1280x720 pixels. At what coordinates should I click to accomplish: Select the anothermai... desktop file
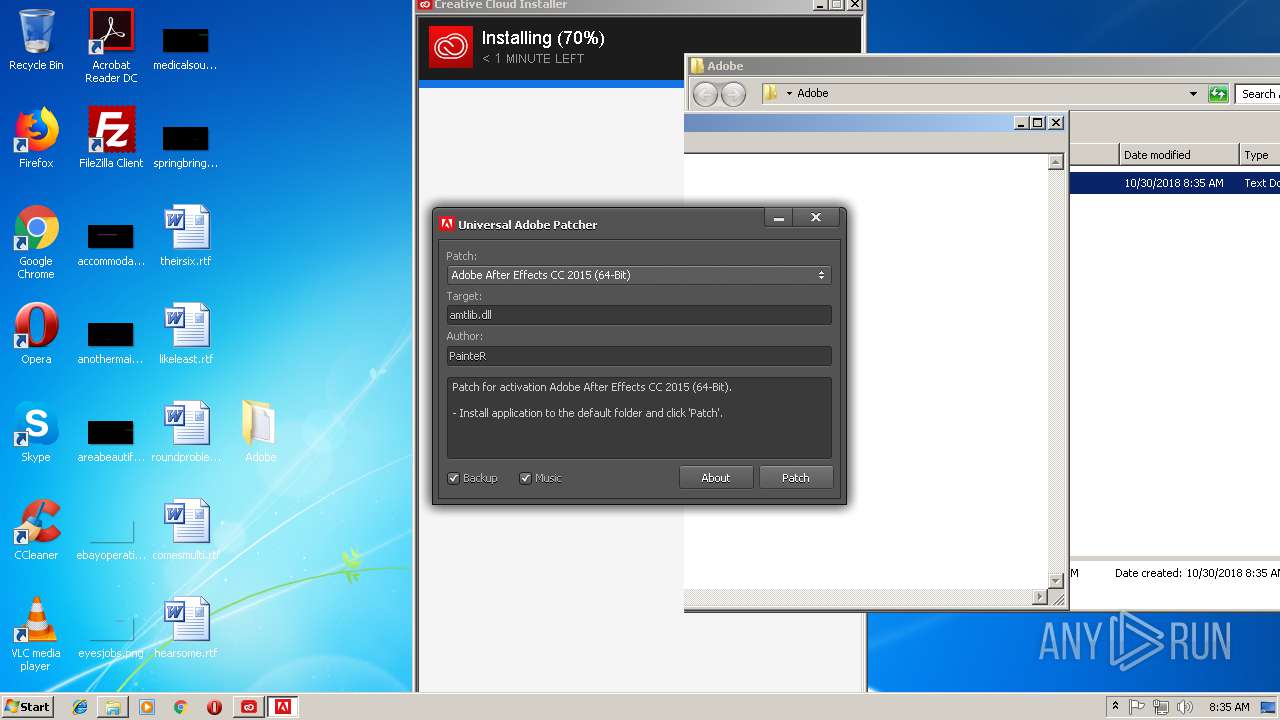point(111,340)
